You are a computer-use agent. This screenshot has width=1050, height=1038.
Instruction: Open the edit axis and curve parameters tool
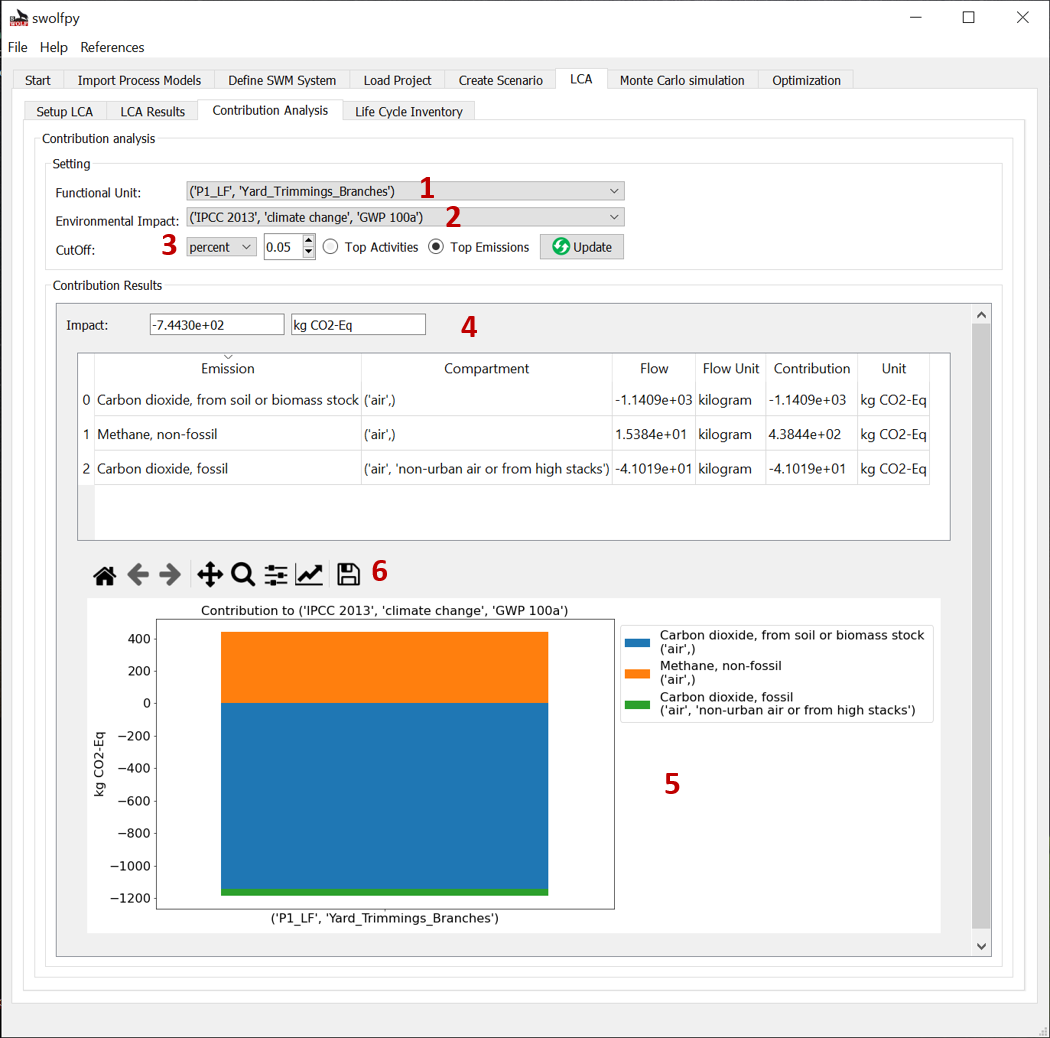309,575
